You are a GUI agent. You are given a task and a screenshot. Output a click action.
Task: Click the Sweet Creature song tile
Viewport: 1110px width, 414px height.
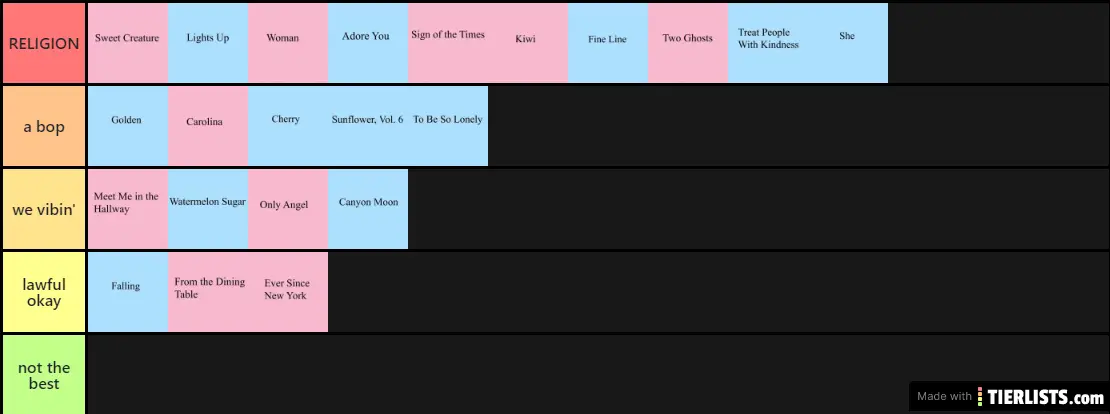(x=128, y=43)
